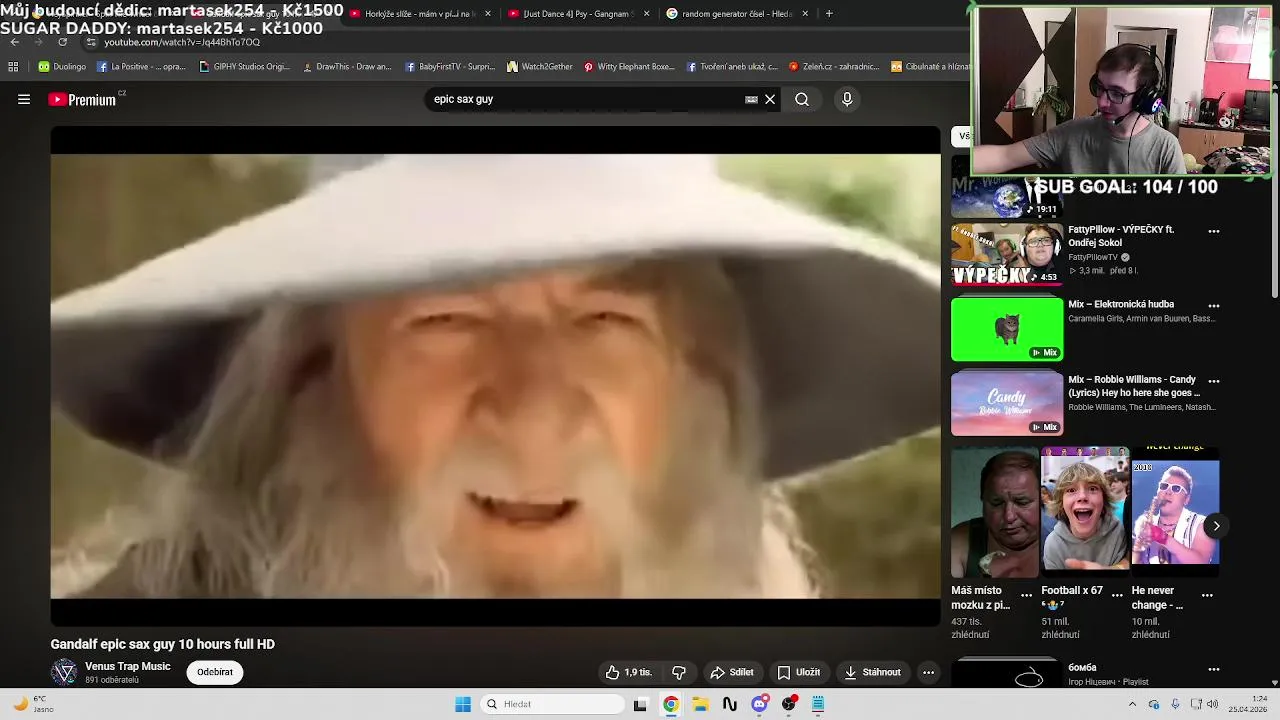Share the video with Sdílet button
Image resolution: width=1280 pixels, height=720 pixels.
[732, 672]
